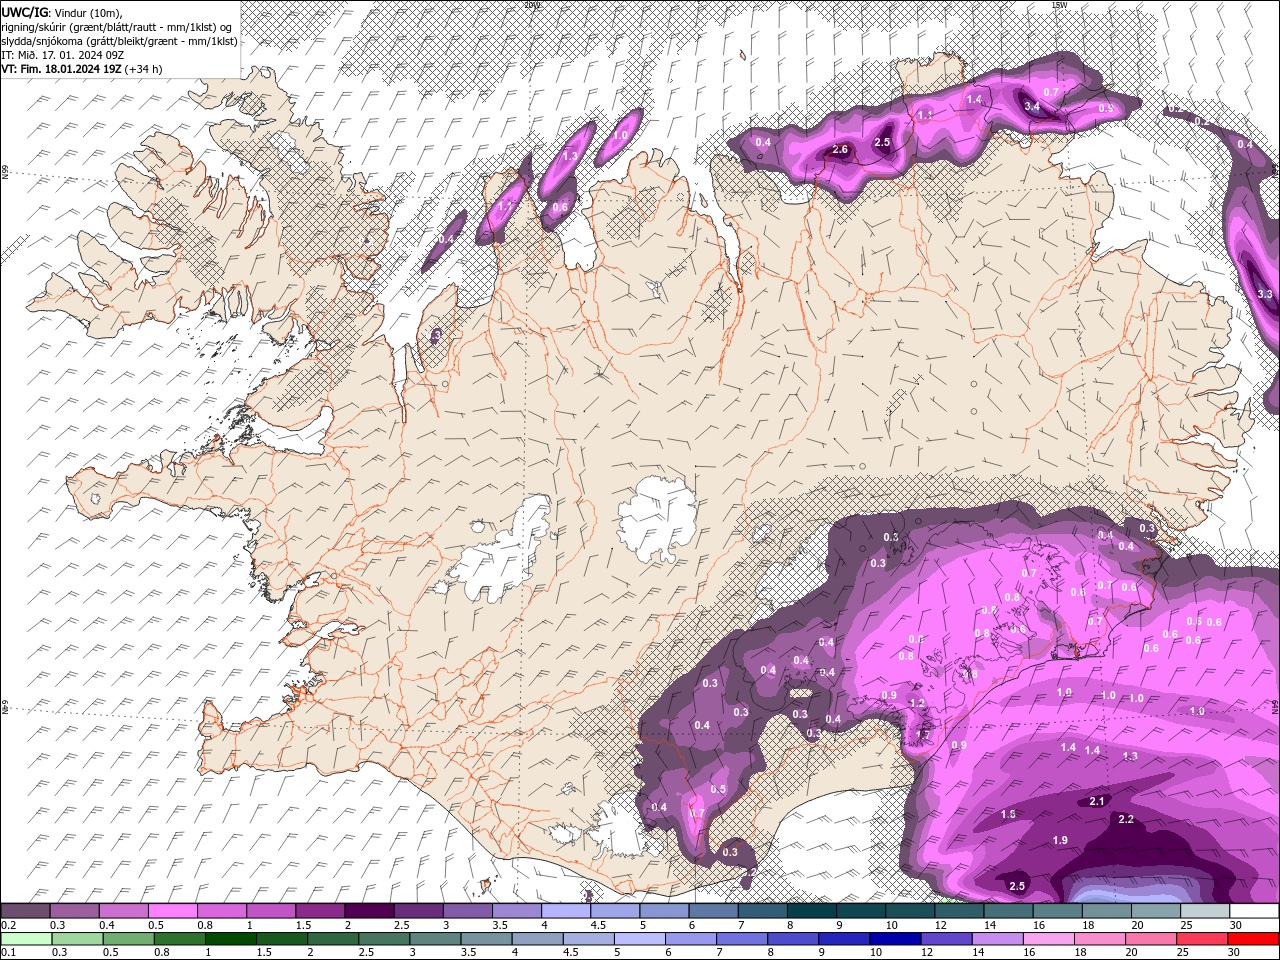Pick the dark green 1 swatch in the lower scale
Viewport: 1280px width, 960px height.
click(x=231, y=939)
